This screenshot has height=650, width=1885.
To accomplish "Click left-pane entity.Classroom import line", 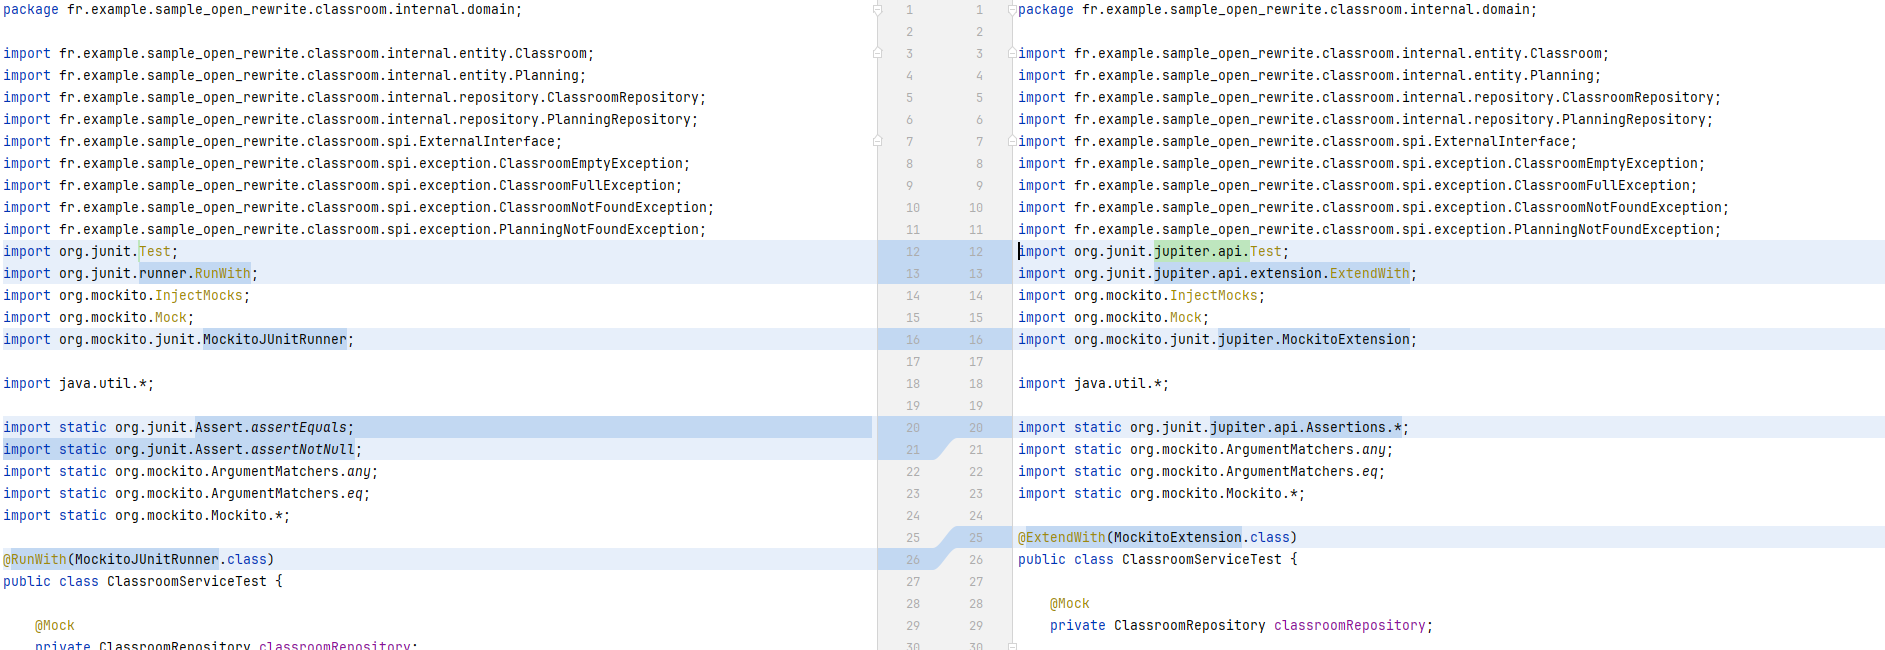I will click(x=298, y=54).
